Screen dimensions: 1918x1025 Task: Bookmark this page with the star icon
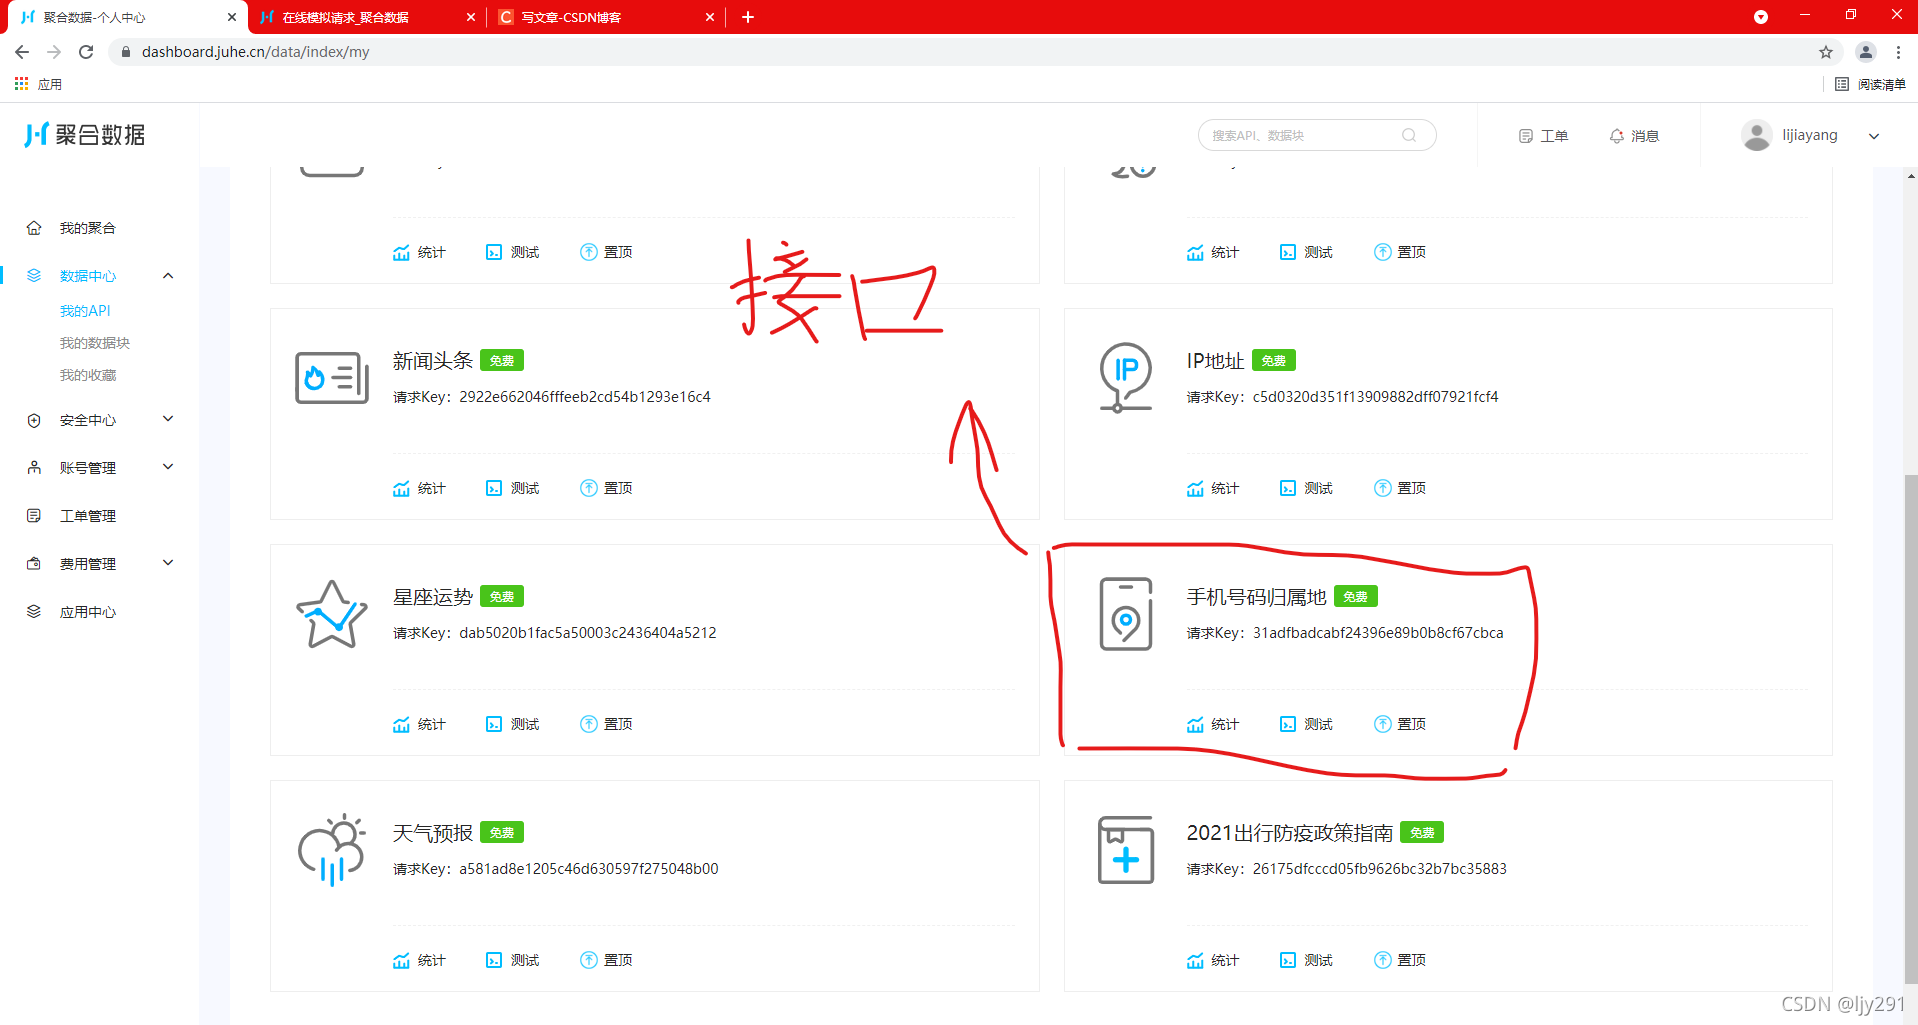click(x=1826, y=51)
